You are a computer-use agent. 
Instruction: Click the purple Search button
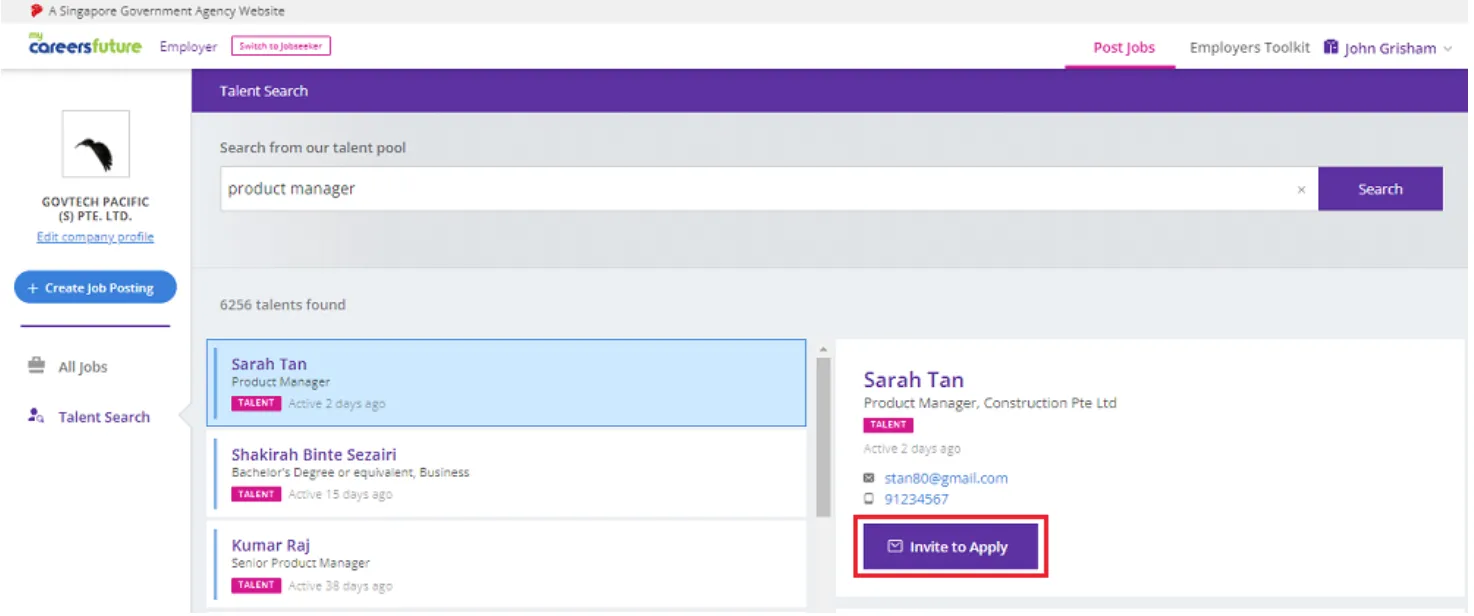pyautogui.click(x=1380, y=189)
